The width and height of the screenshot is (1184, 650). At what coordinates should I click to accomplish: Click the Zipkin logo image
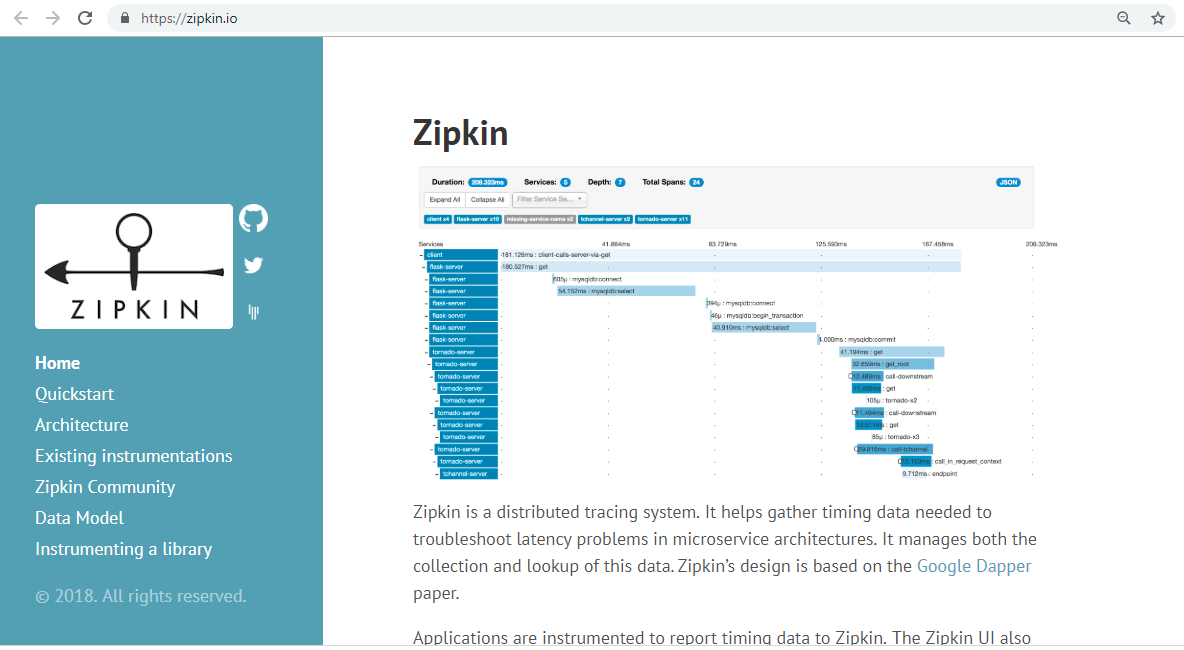[x=134, y=266]
